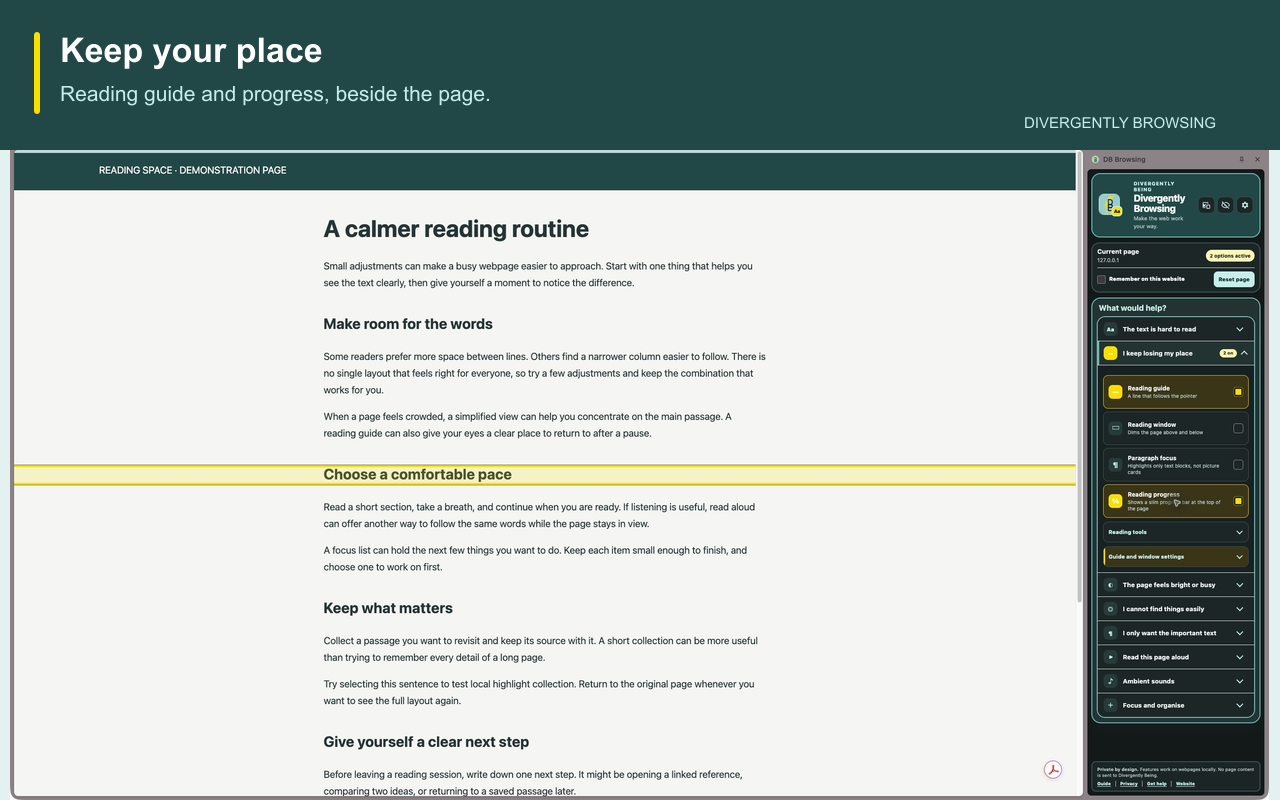
Task: Click the yellow percent Reading progress icon
Action: point(1116,501)
